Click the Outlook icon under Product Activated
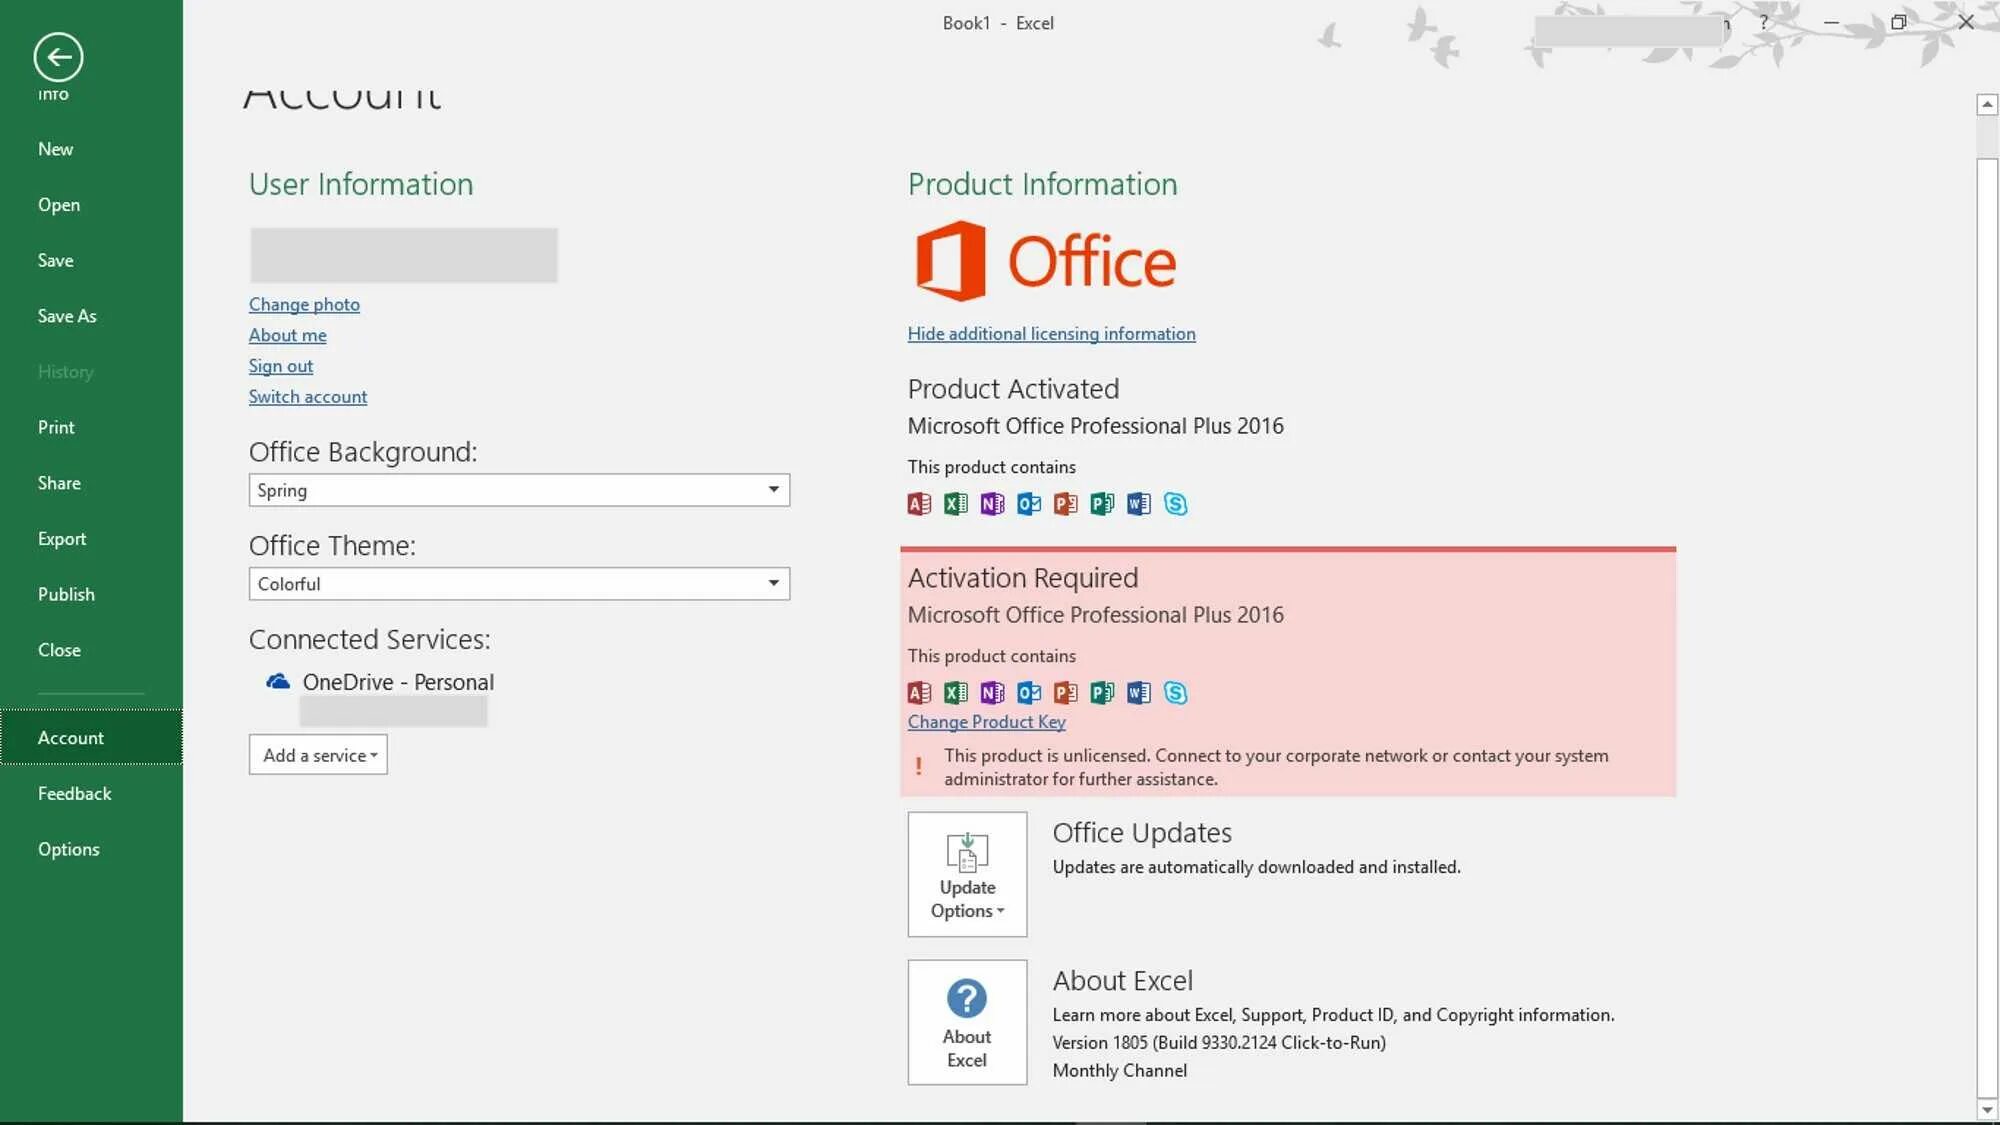This screenshot has height=1125, width=2000. coord(1029,504)
